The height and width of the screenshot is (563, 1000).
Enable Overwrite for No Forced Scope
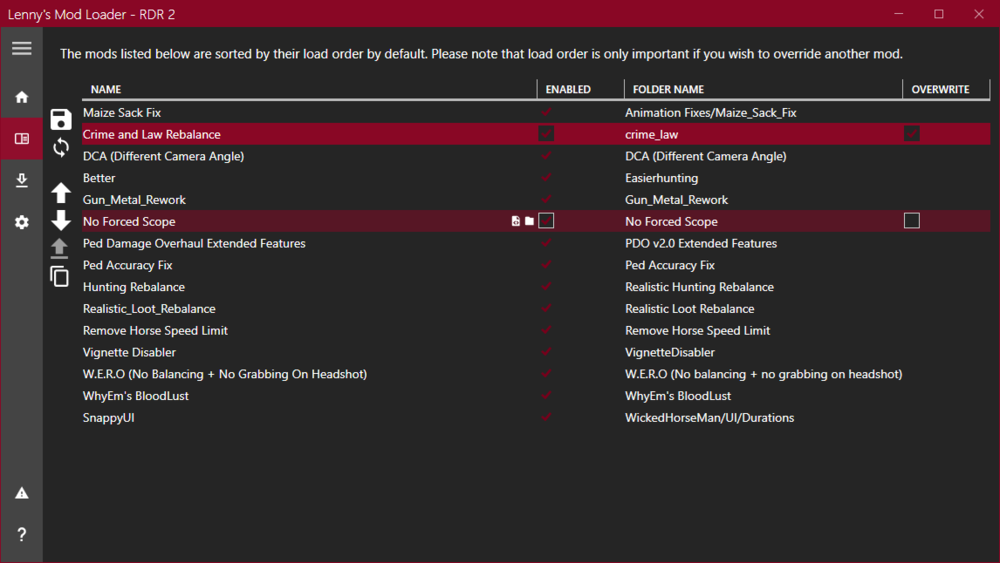click(x=911, y=221)
